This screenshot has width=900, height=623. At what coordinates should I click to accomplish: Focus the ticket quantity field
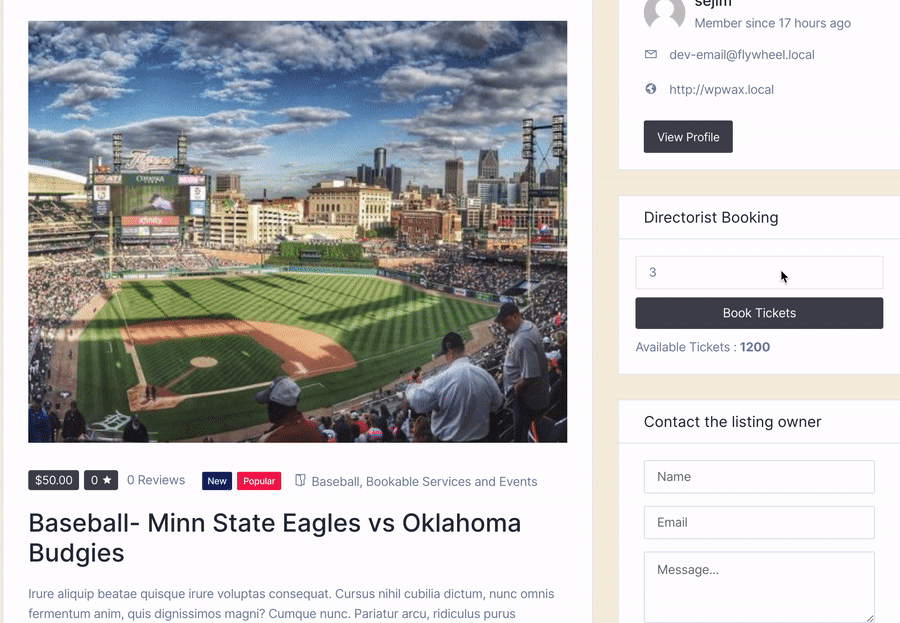[x=759, y=272]
